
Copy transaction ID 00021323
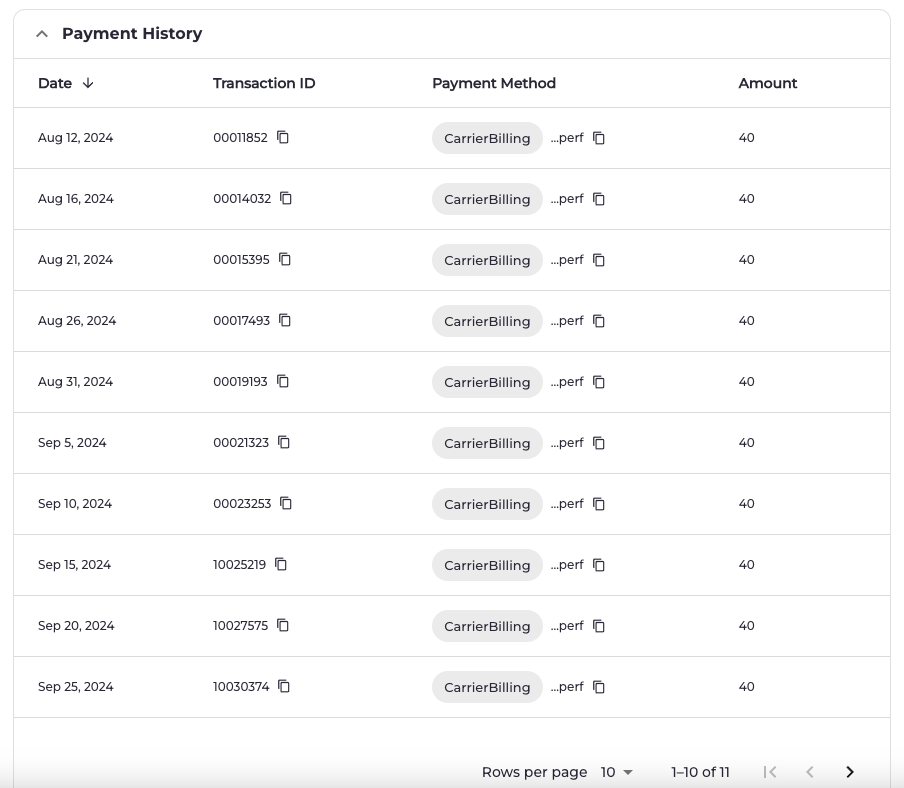[284, 442]
